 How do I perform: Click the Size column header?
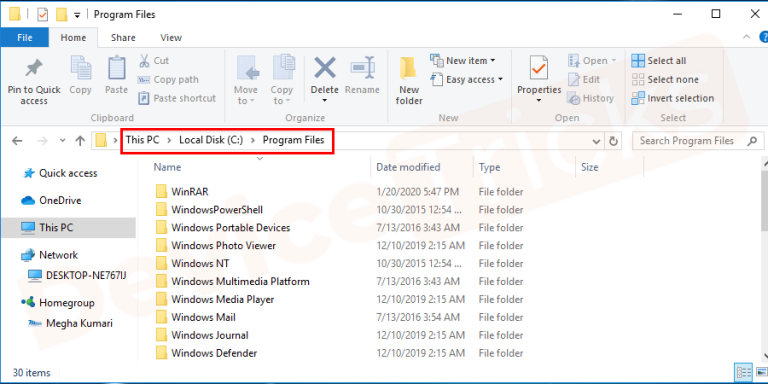589,167
